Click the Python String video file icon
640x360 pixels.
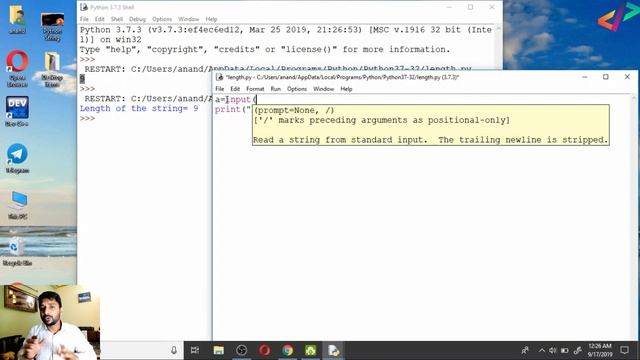(x=52, y=27)
